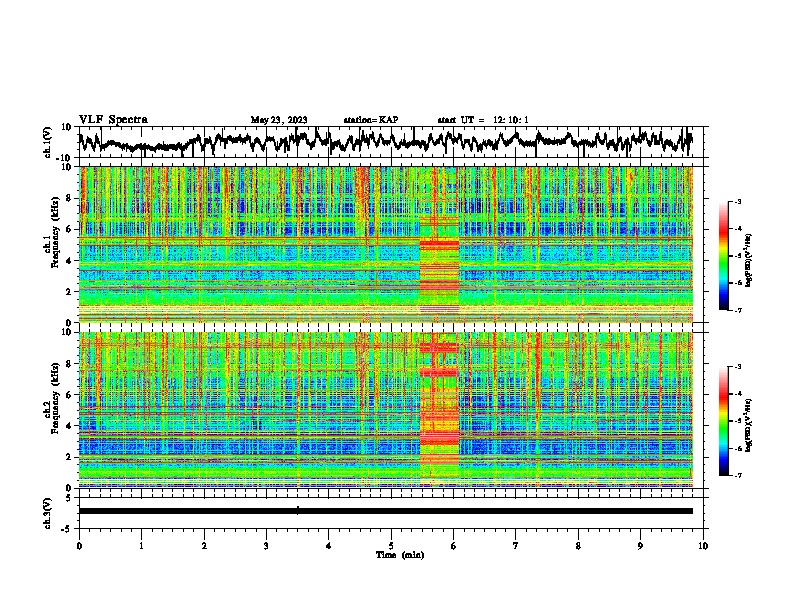This screenshot has width=792, height=612.
Task: Click the "ch.3(V)" axis label
Action: [x=48, y=513]
